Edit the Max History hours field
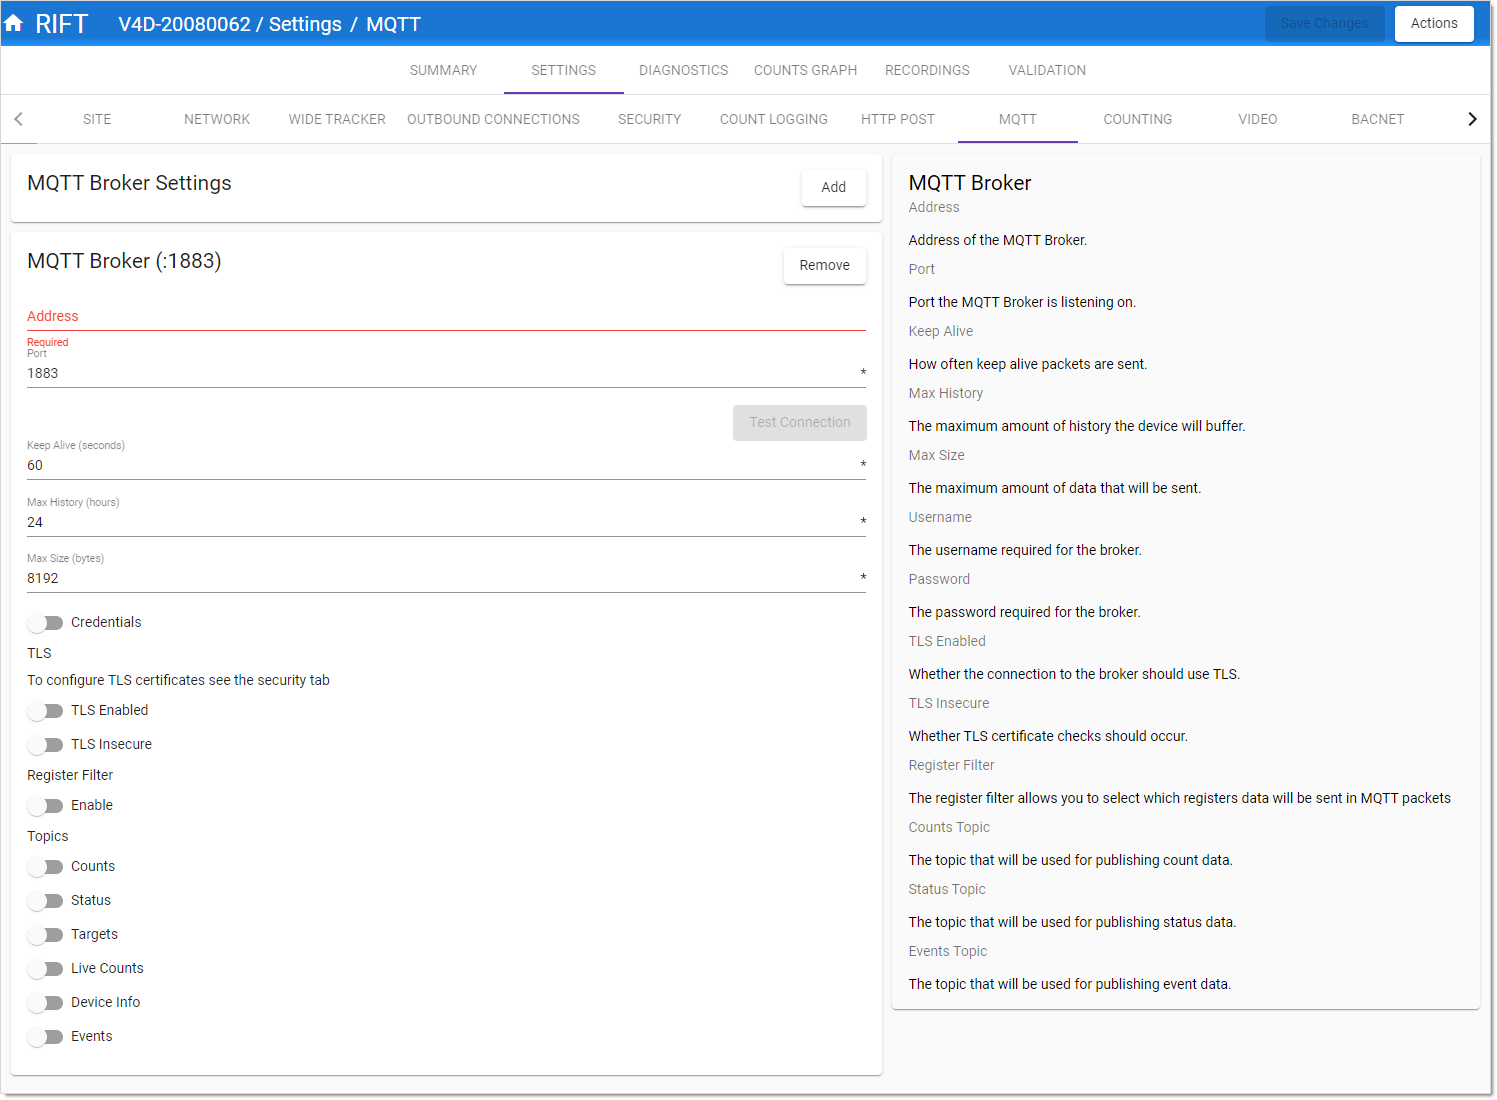The height and width of the screenshot is (1100, 1497). coord(446,522)
